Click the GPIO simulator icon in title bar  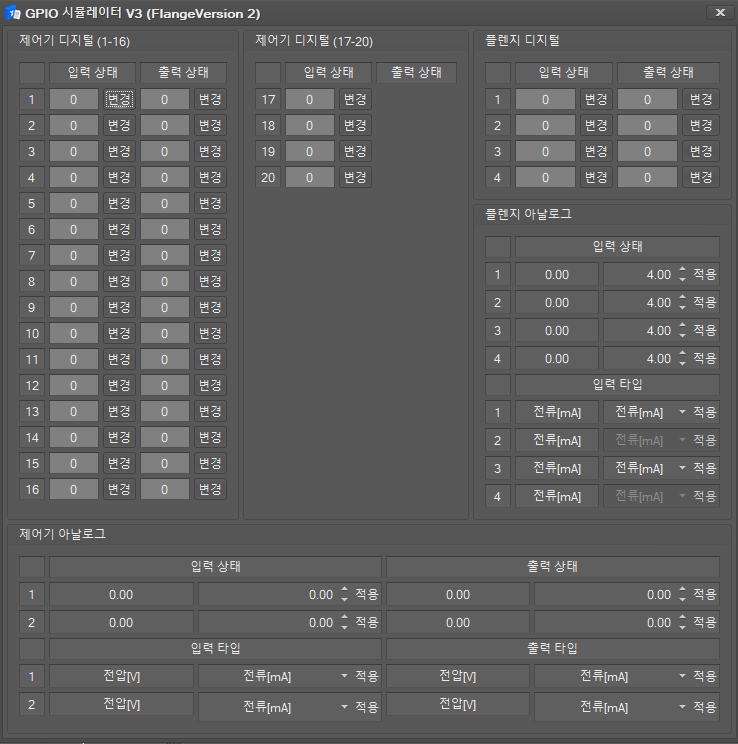(x=14, y=13)
